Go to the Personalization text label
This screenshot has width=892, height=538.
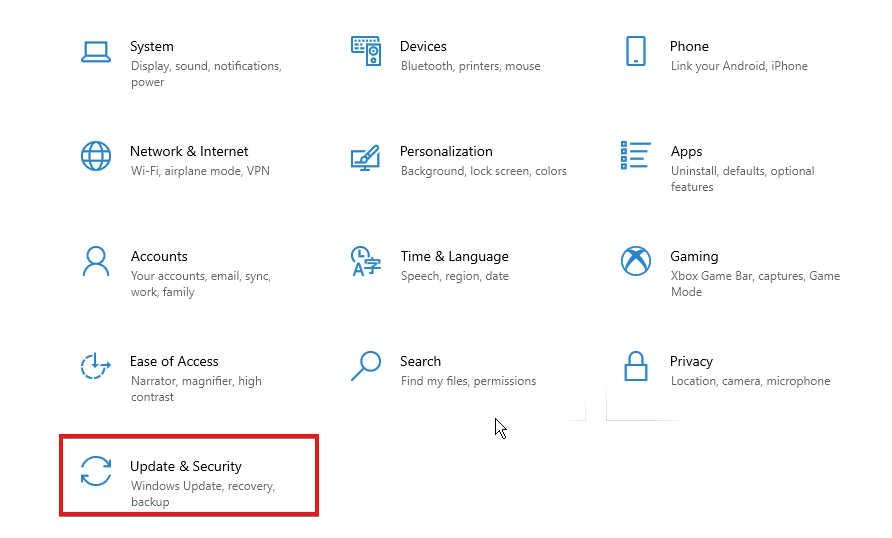446,151
